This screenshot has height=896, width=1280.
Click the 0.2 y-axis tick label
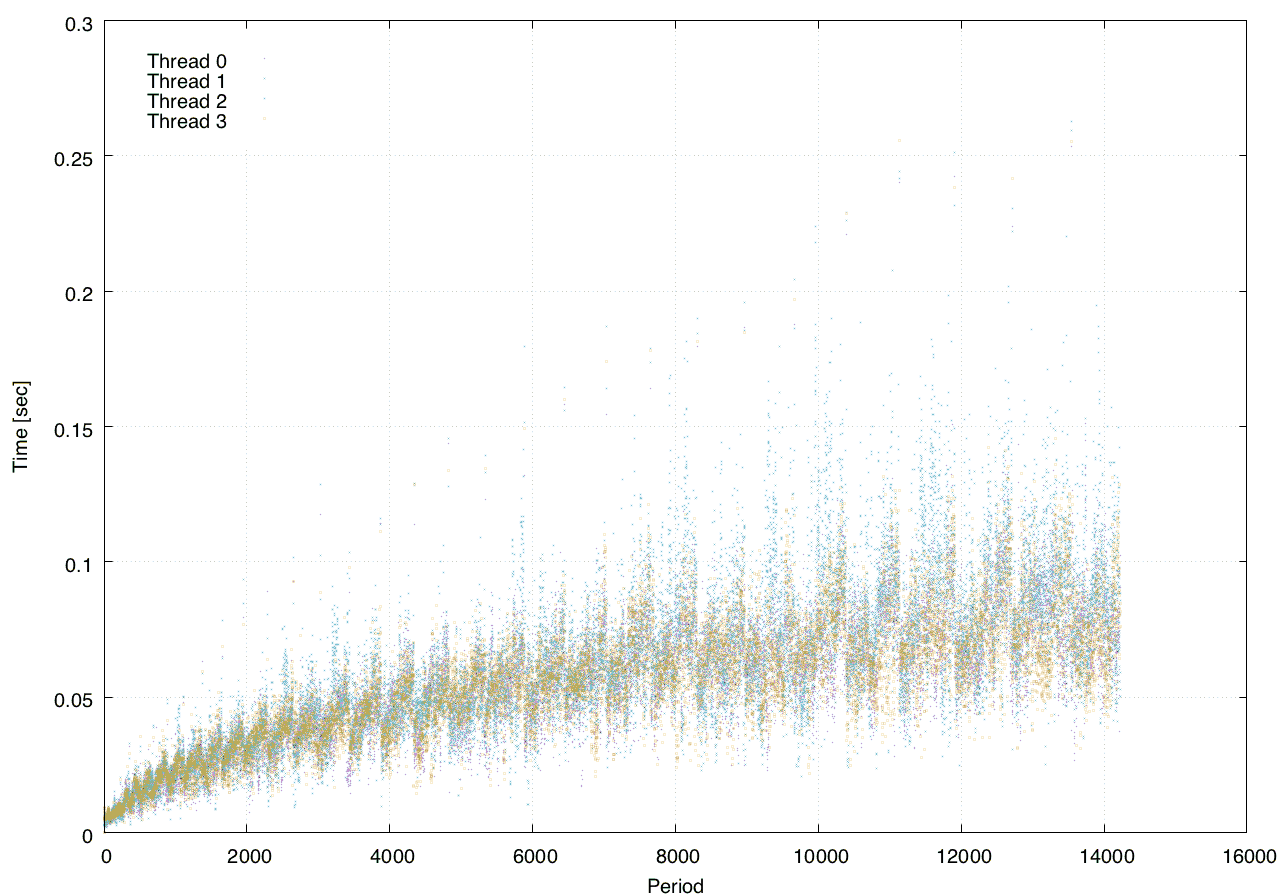(x=81, y=292)
